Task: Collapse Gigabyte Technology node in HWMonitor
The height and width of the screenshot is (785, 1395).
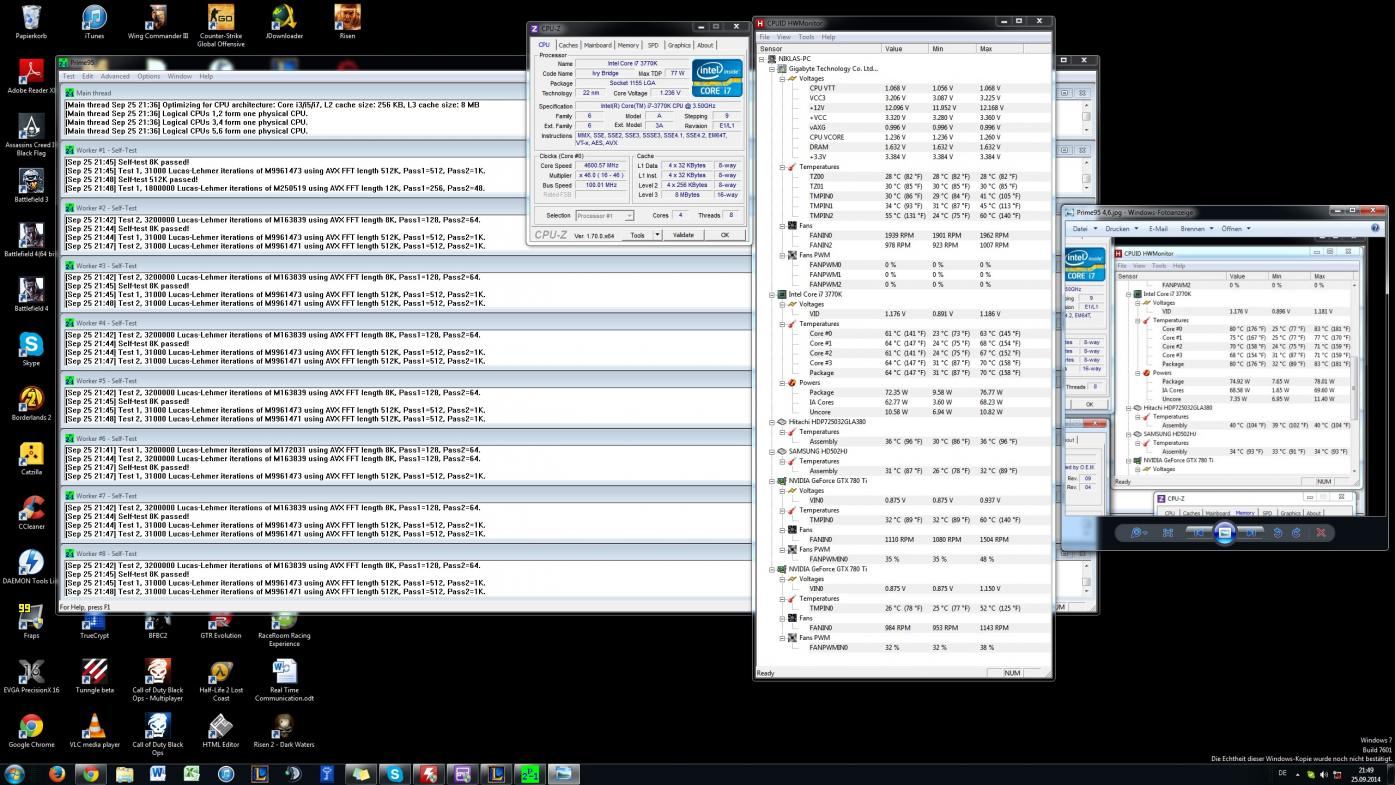Action: point(773,69)
